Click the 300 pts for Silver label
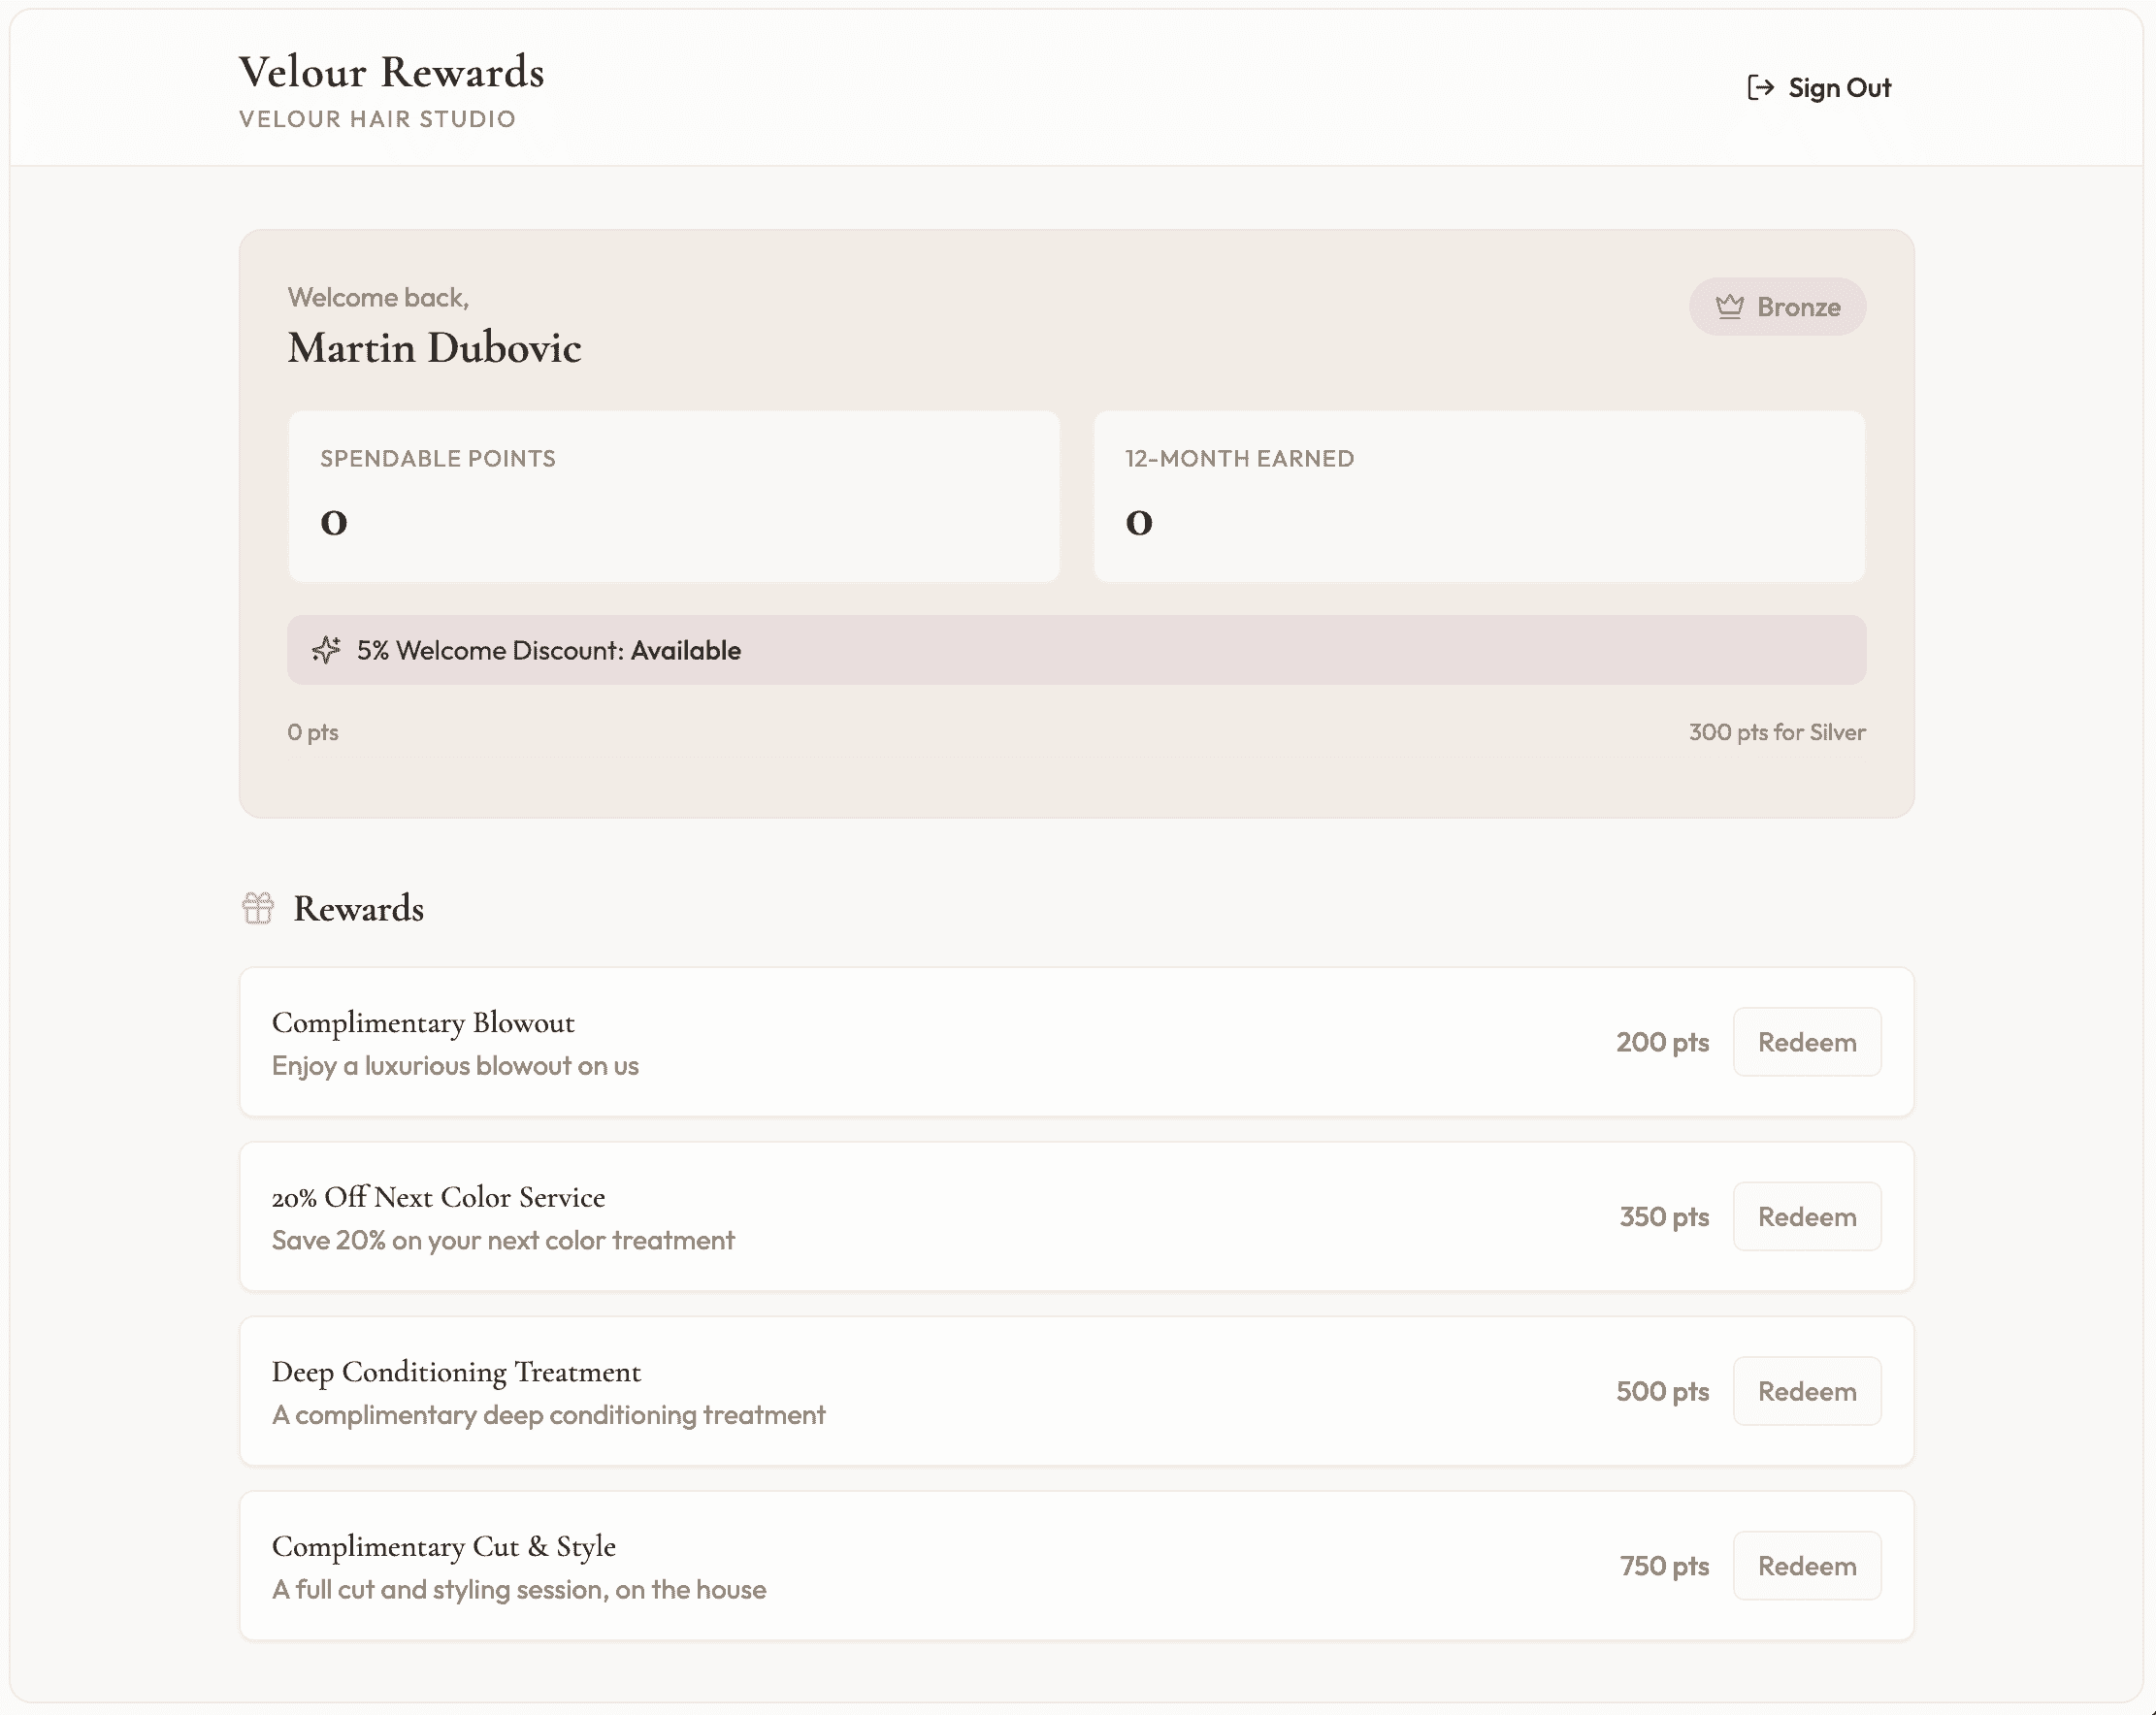2156x1715 pixels. [1776, 731]
